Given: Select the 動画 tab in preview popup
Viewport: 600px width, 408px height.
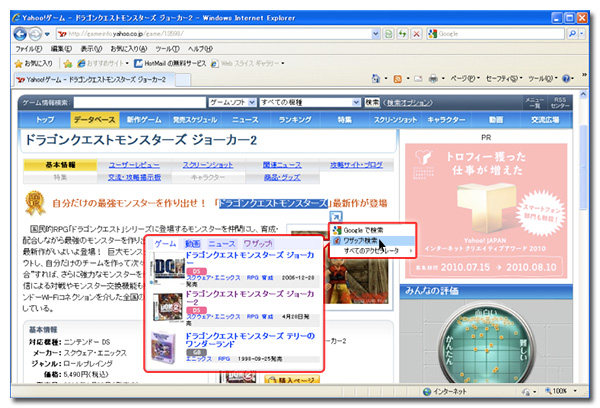Looking at the screenshot, I should point(192,244).
